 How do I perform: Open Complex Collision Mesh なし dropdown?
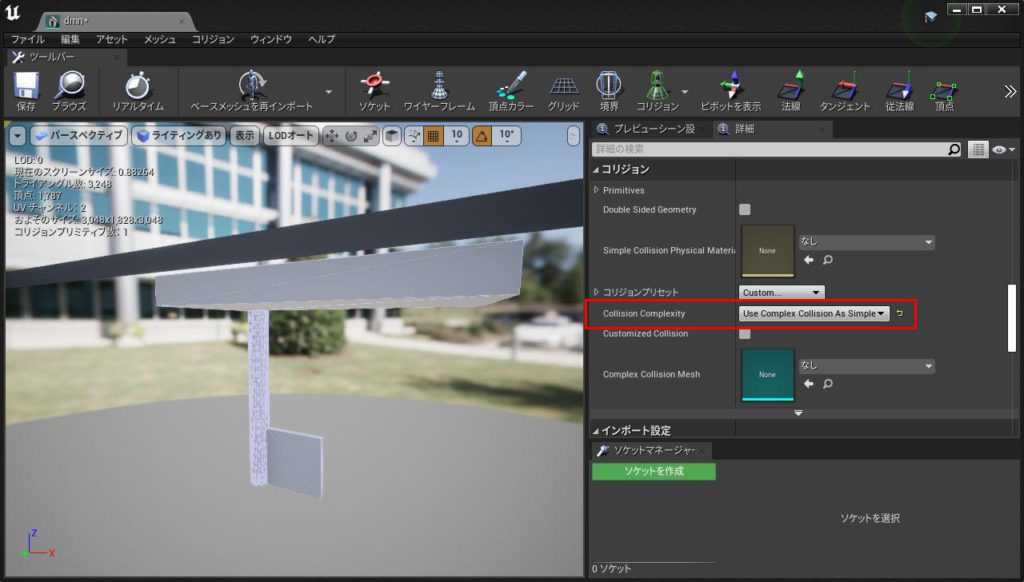coord(867,366)
